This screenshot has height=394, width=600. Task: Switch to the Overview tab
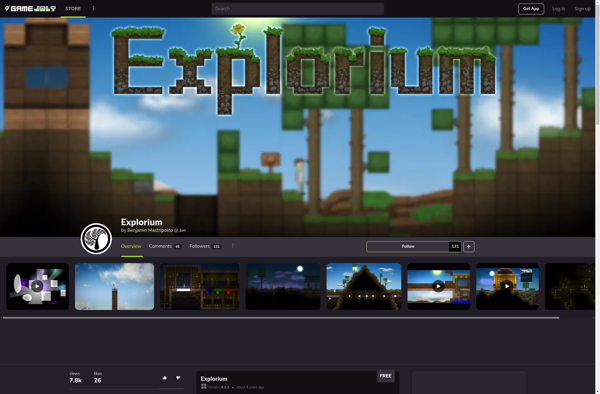[x=131, y=246]
